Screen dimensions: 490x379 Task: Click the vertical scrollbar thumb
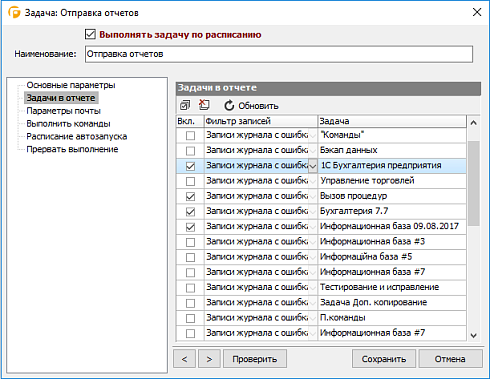[x=473, y=183]
